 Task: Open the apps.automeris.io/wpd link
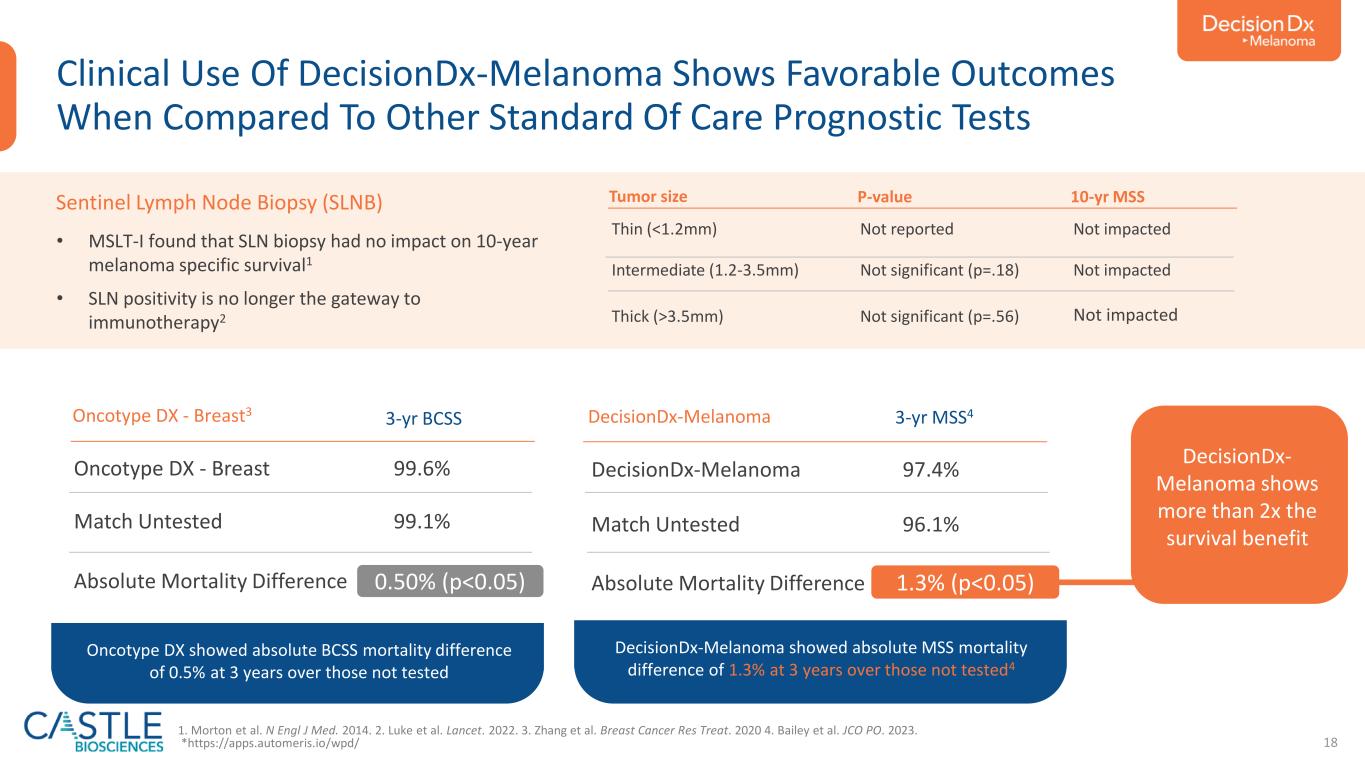(x=270, y=745)
